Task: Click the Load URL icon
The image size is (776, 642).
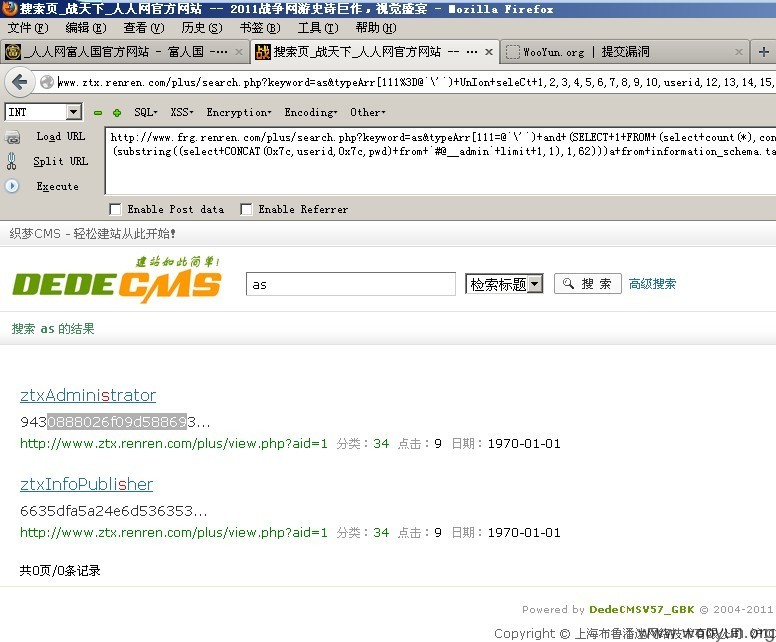Action: tap(12, 137)
